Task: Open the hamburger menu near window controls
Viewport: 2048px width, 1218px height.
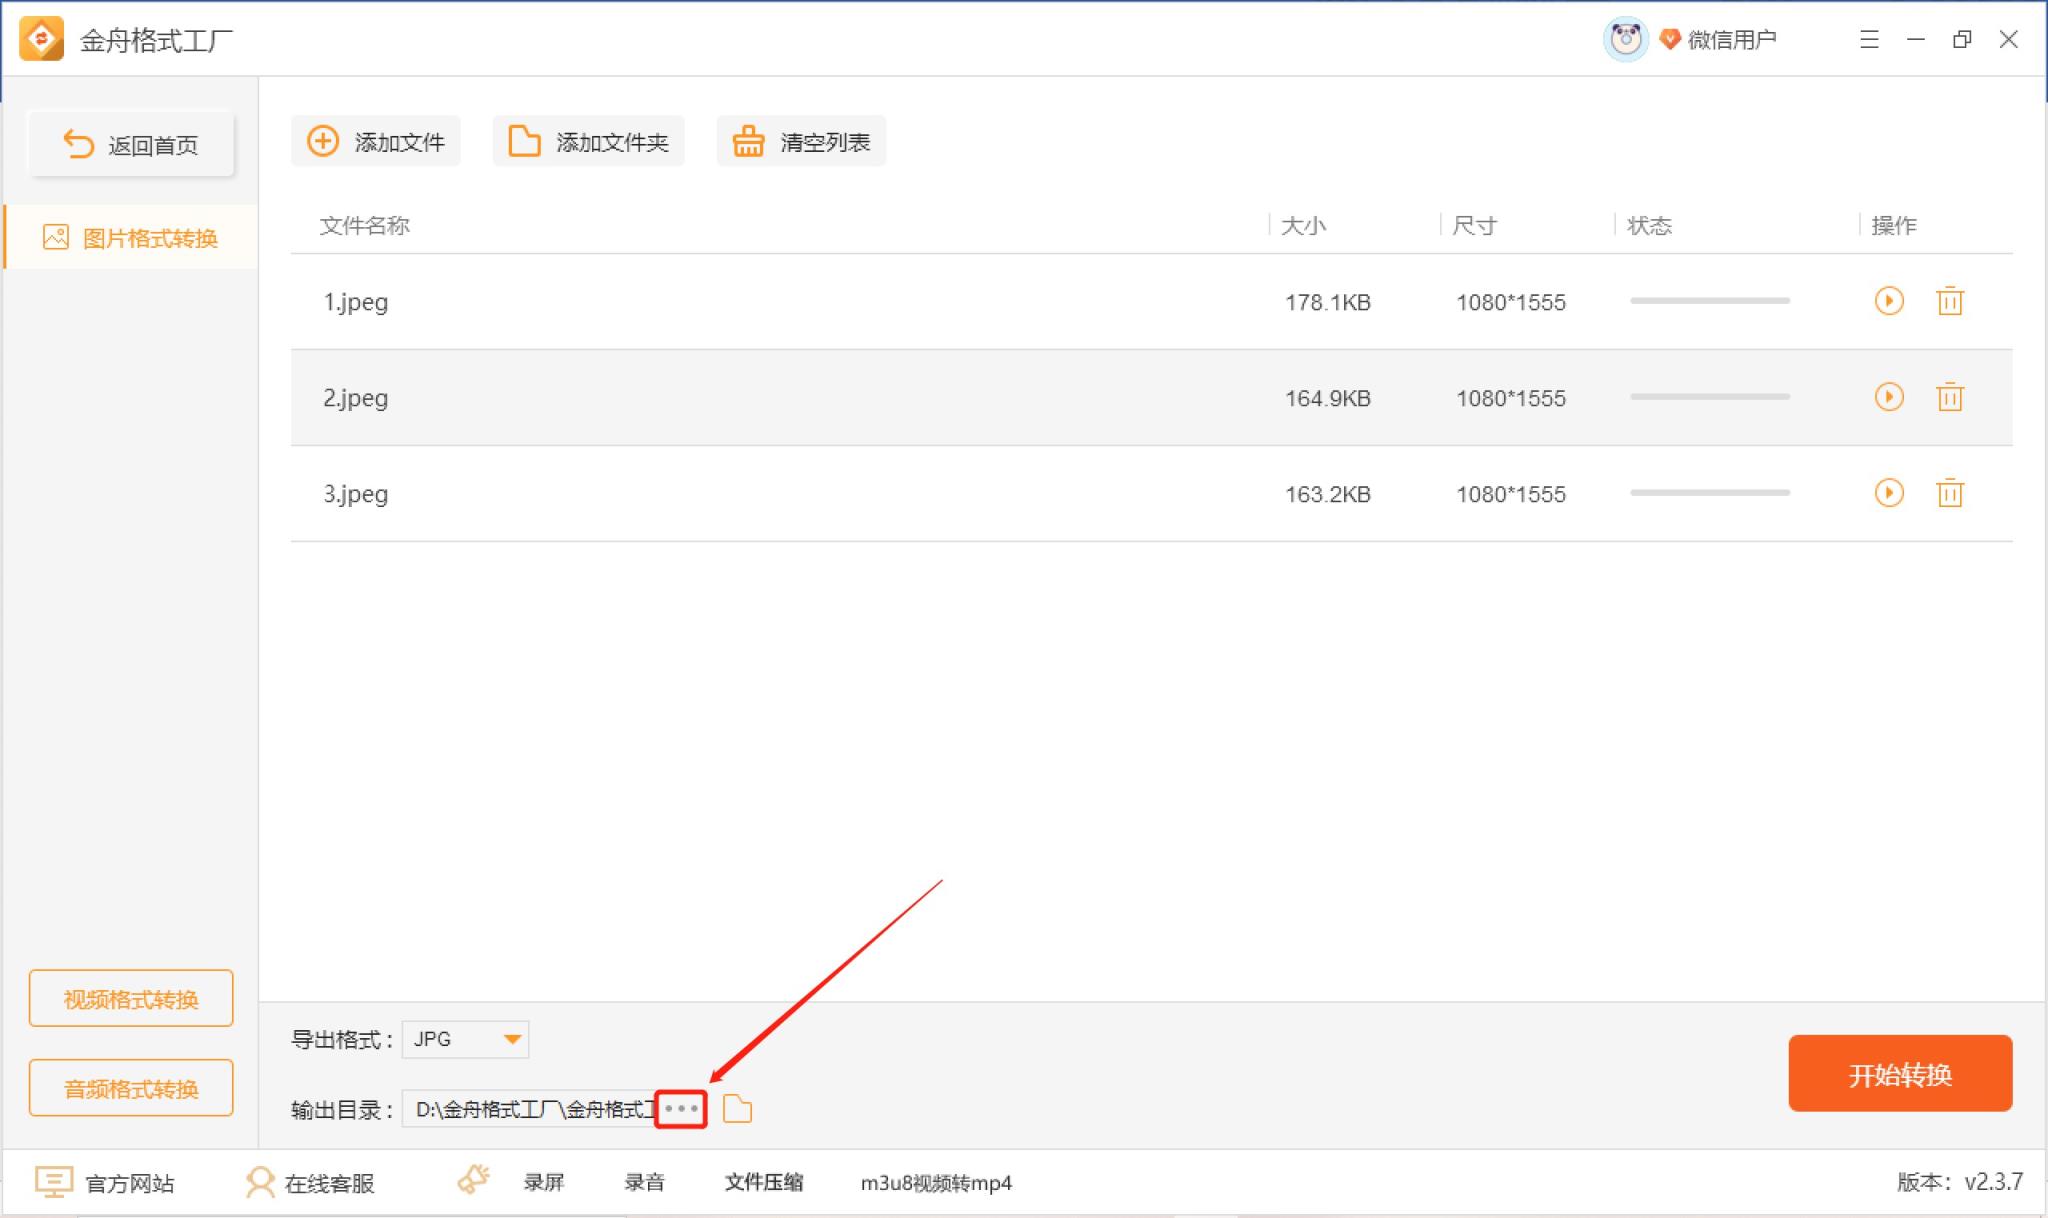Action: tap(1868, 39)
